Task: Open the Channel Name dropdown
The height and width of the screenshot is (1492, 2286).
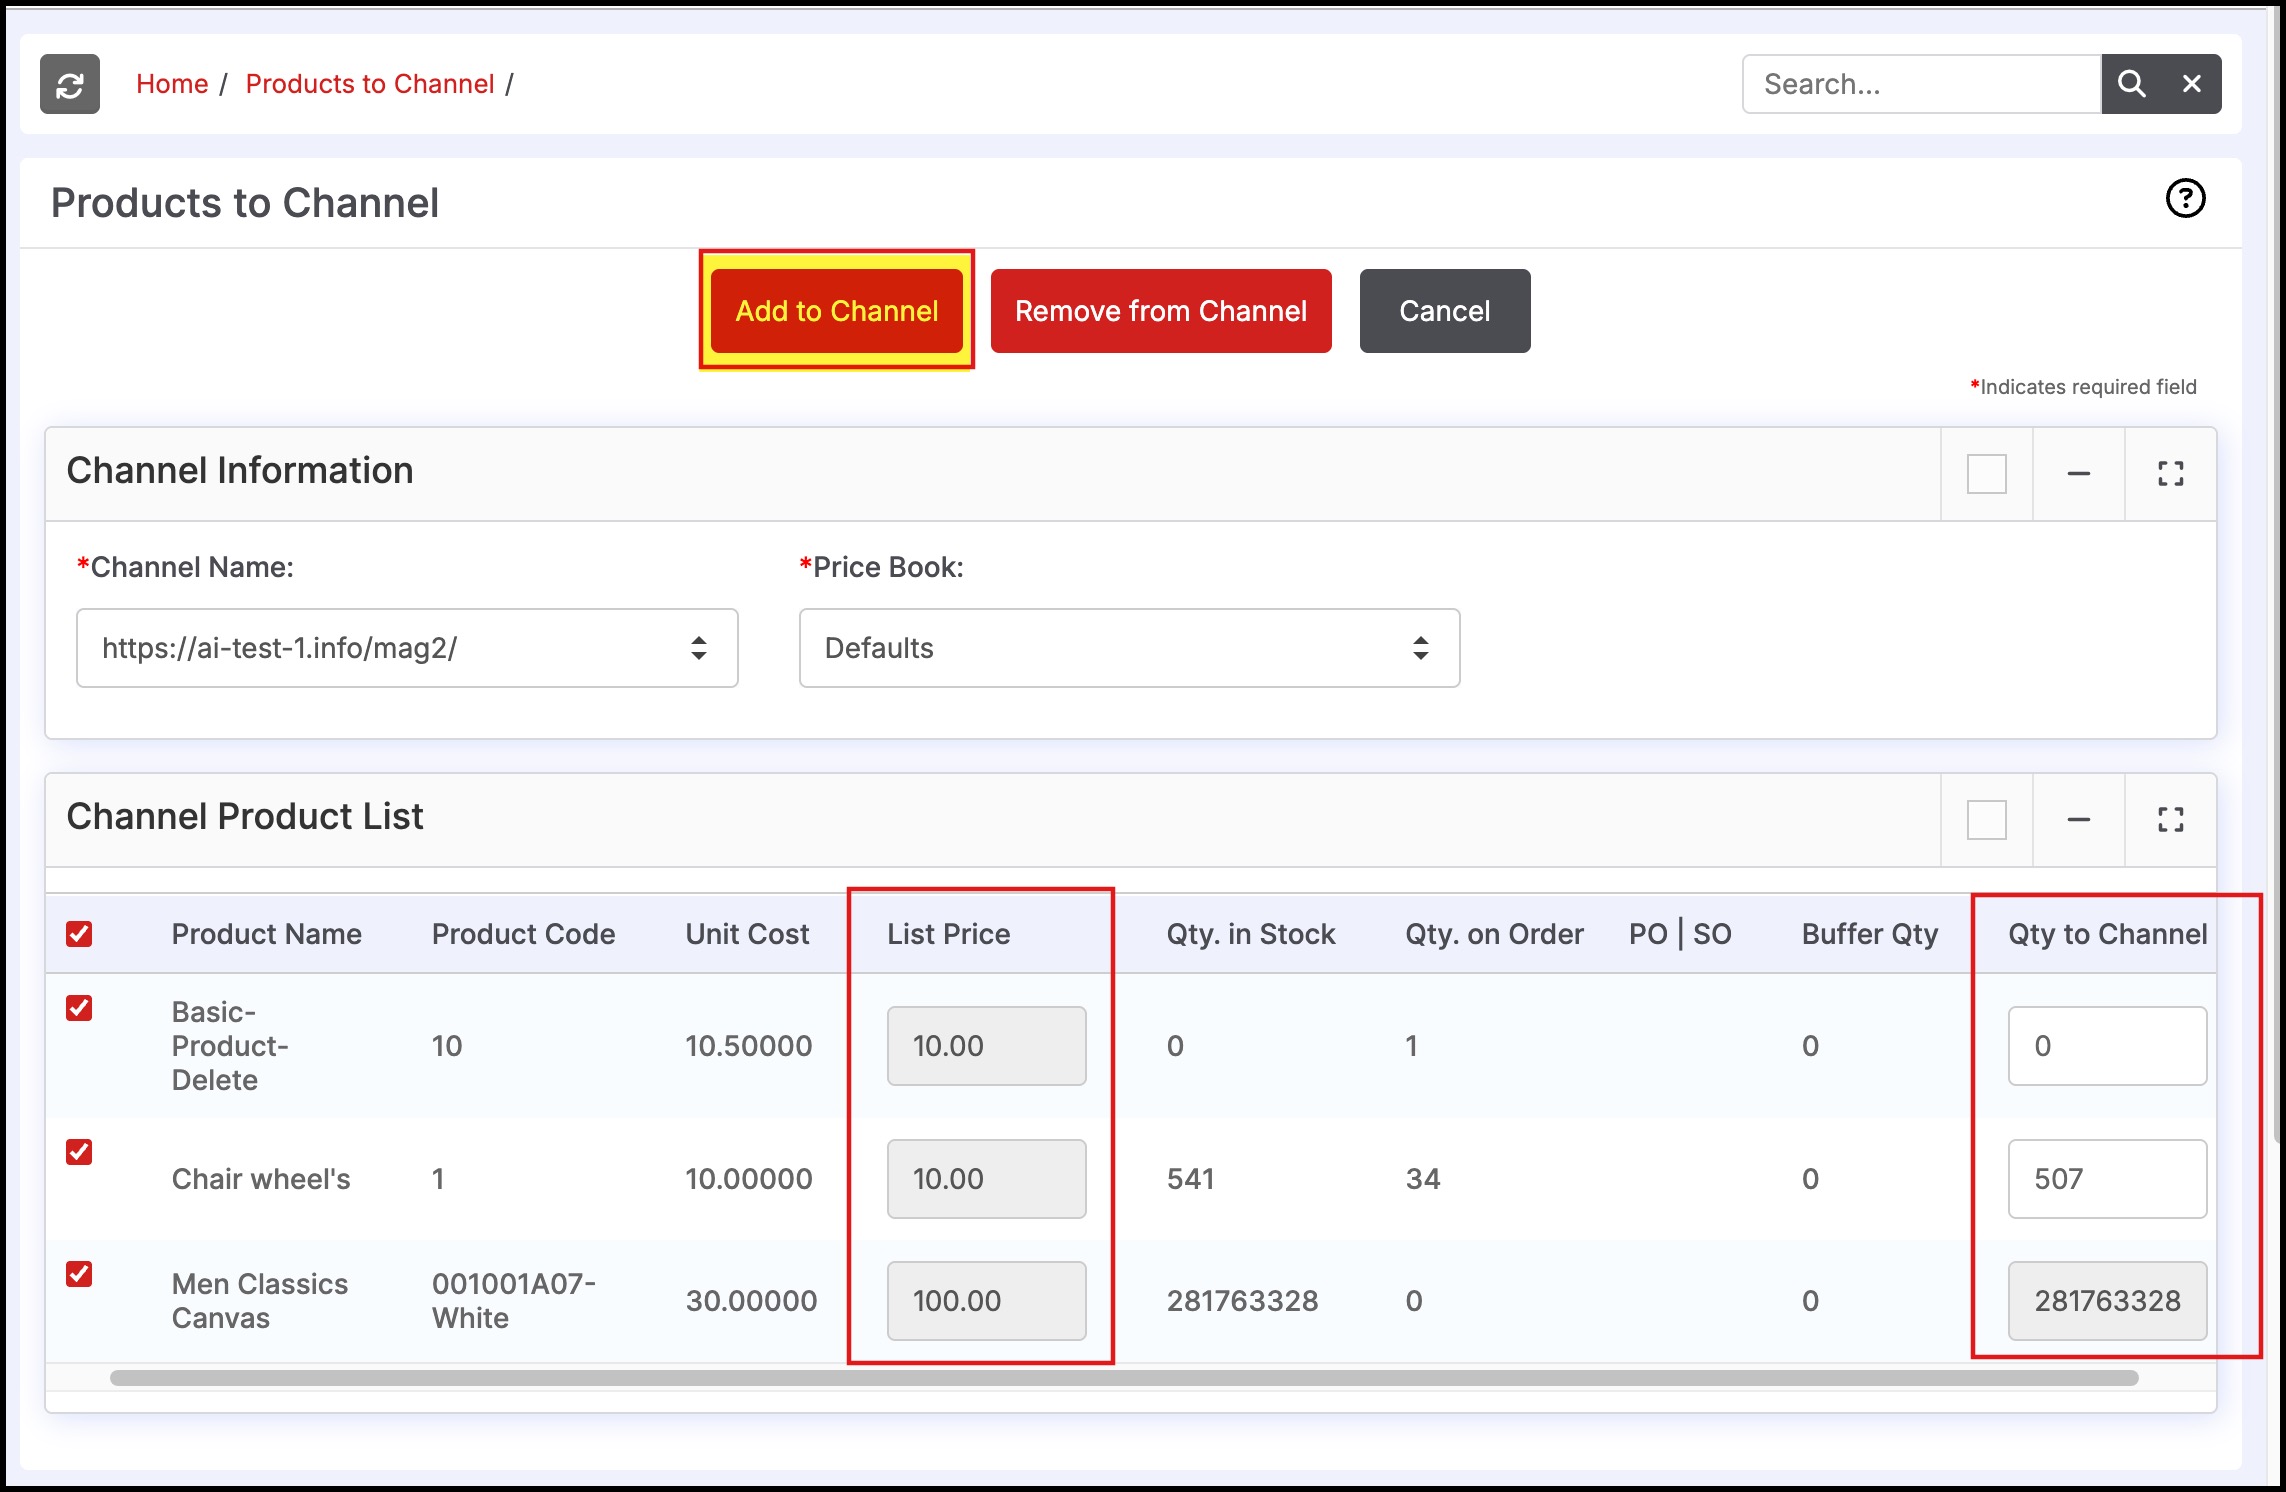Action: pyautogui.click(x=407, y=648)
